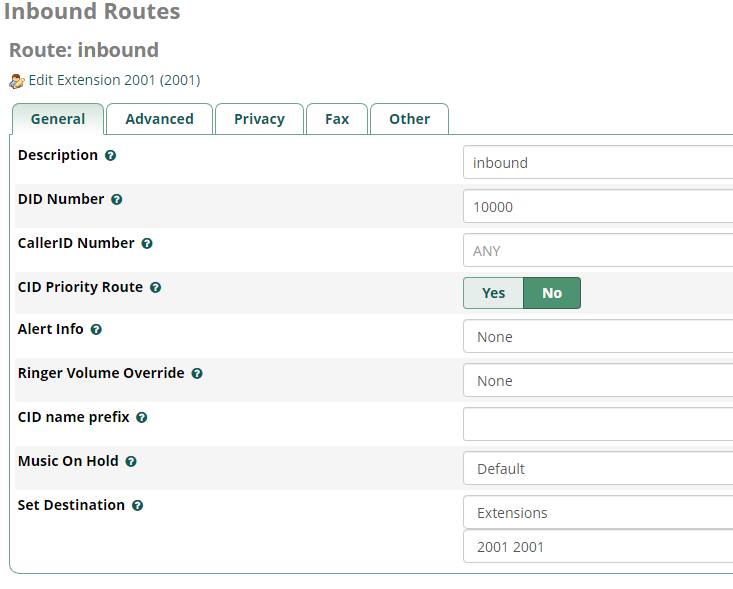
Task: Set CID Priority Route to No
Action: tap(552, 293)
